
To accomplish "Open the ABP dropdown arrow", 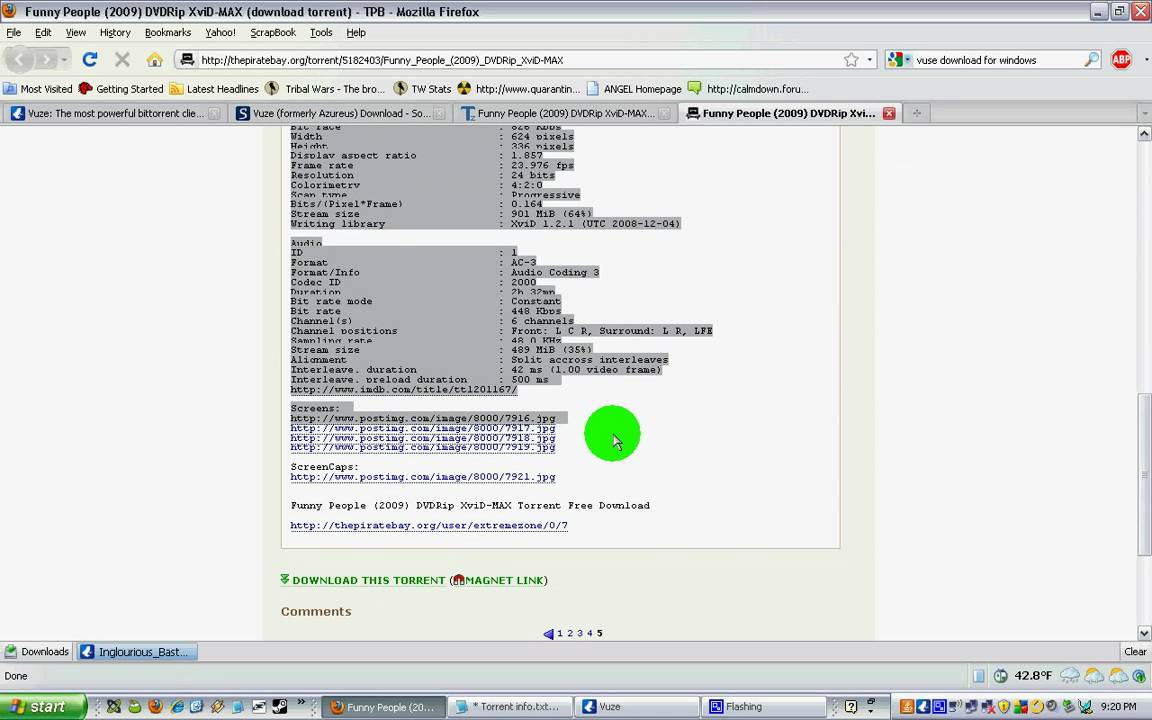I will [1145, 60].
